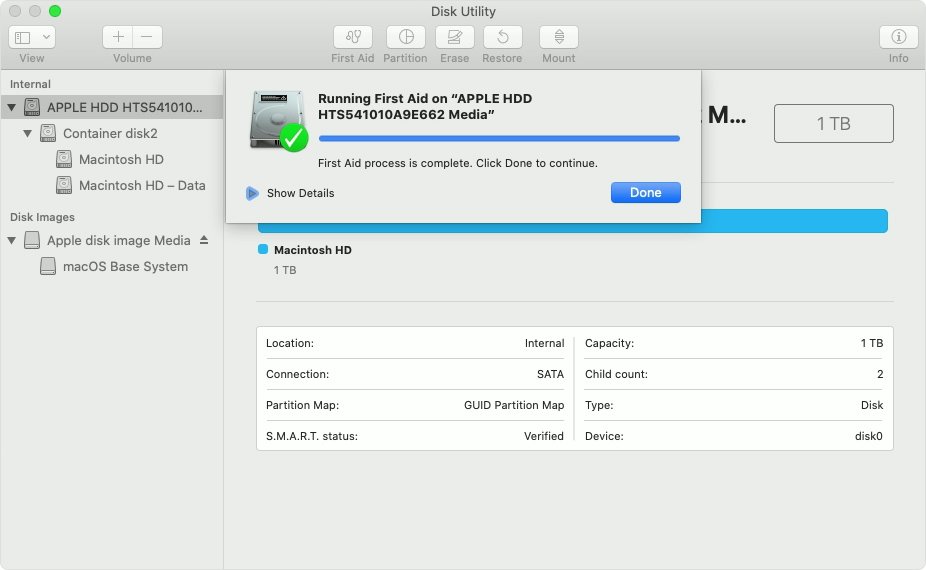Click the macOS Base System volume icon

(48, 266)
